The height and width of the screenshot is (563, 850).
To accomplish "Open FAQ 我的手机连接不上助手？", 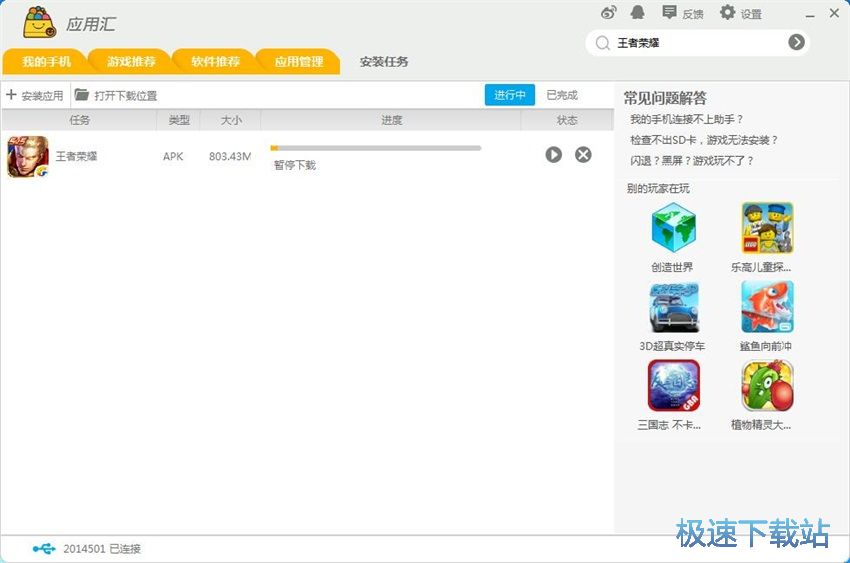I will coord(686,119).
